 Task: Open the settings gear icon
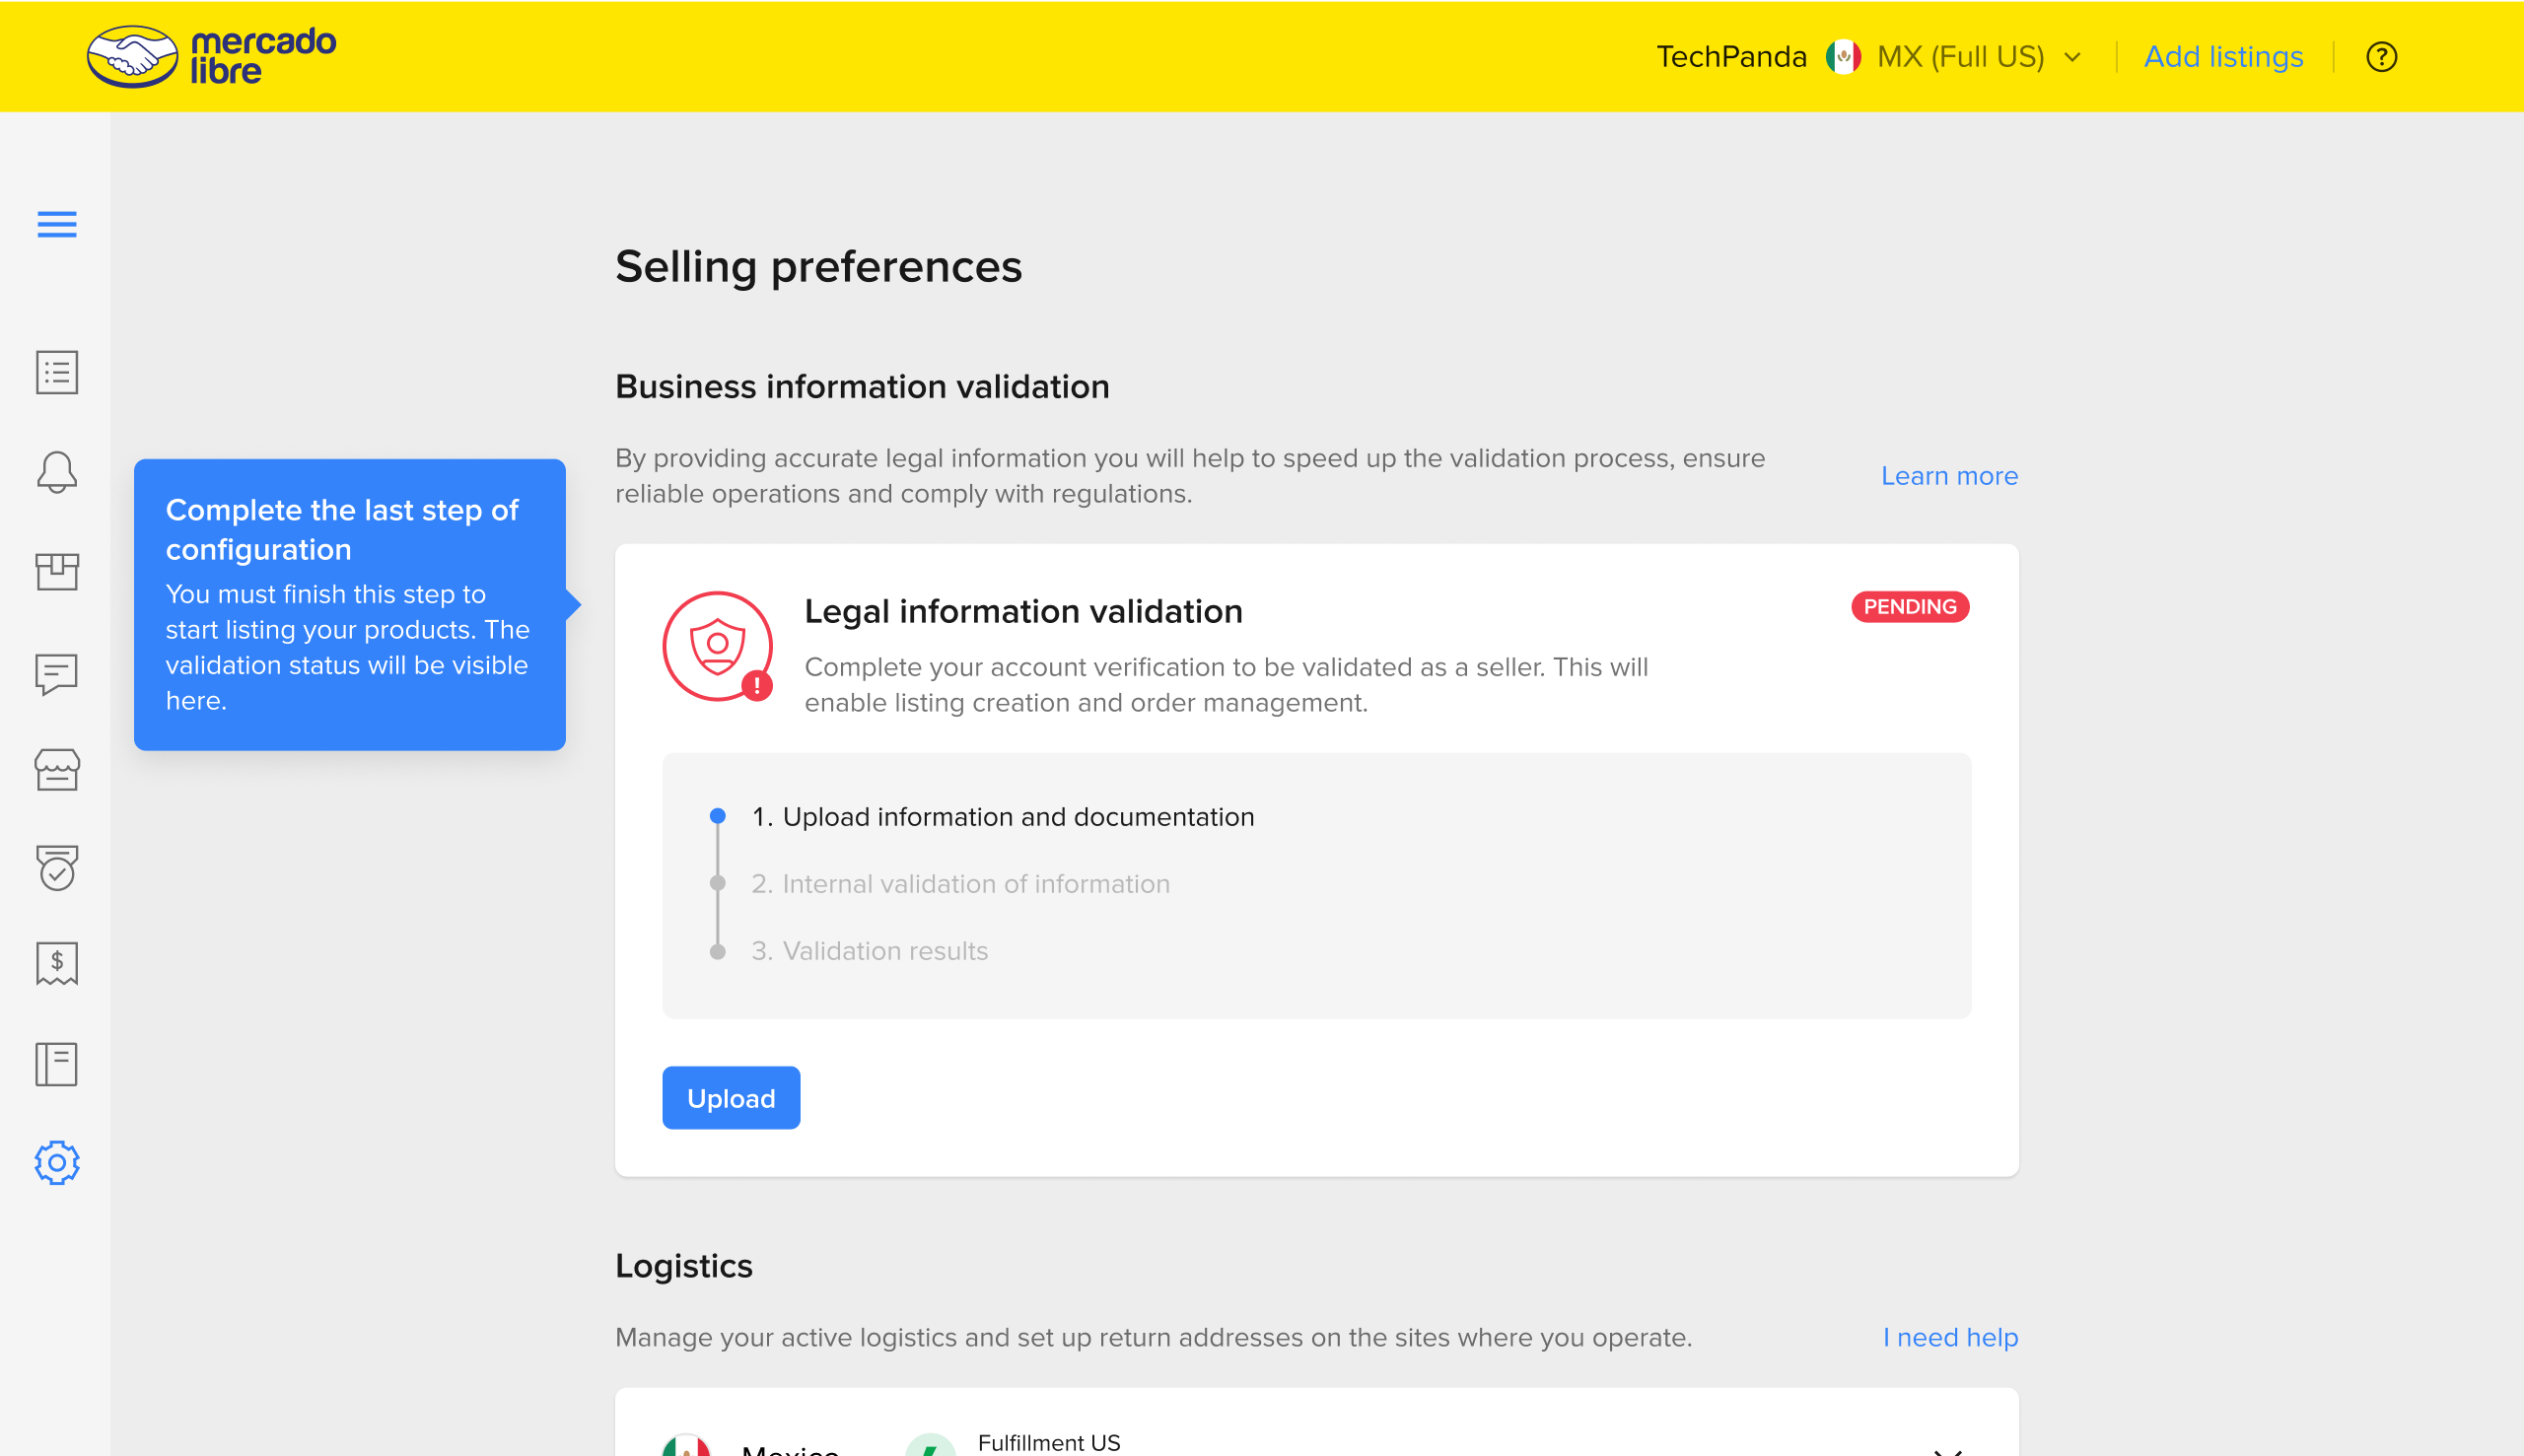pos(57,1162)
